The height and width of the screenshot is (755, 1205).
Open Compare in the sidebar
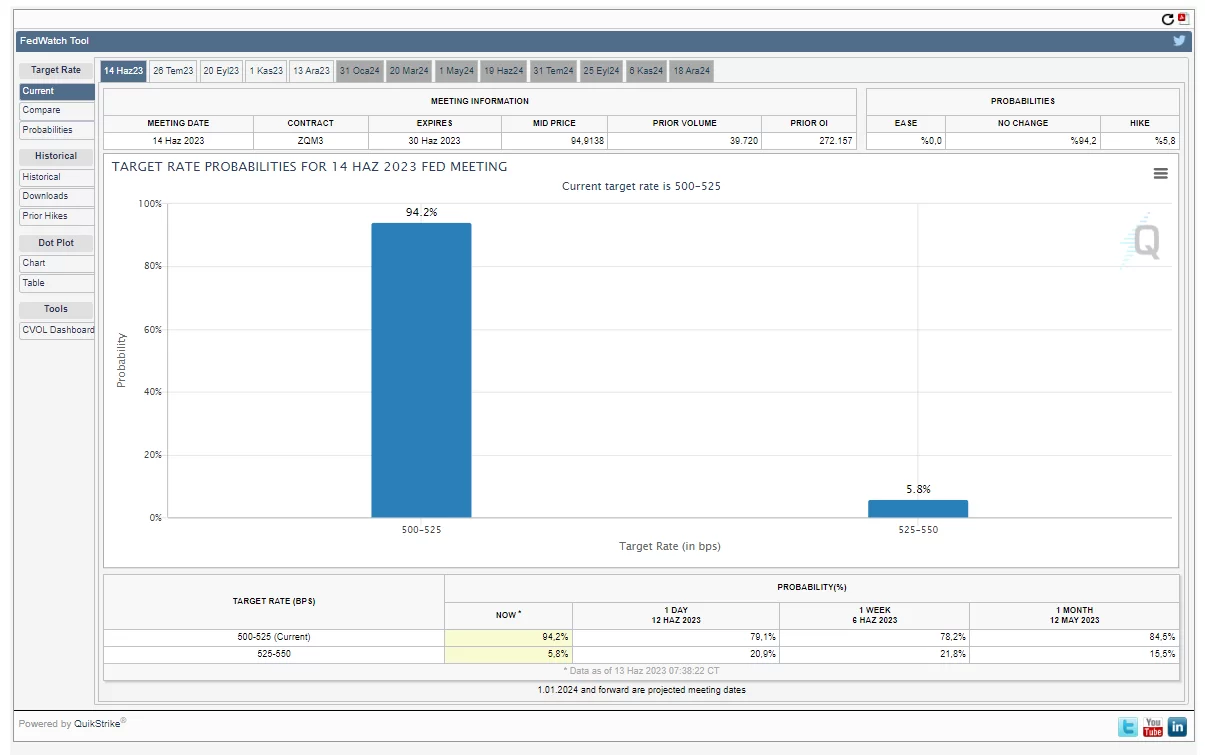[57, 110]
